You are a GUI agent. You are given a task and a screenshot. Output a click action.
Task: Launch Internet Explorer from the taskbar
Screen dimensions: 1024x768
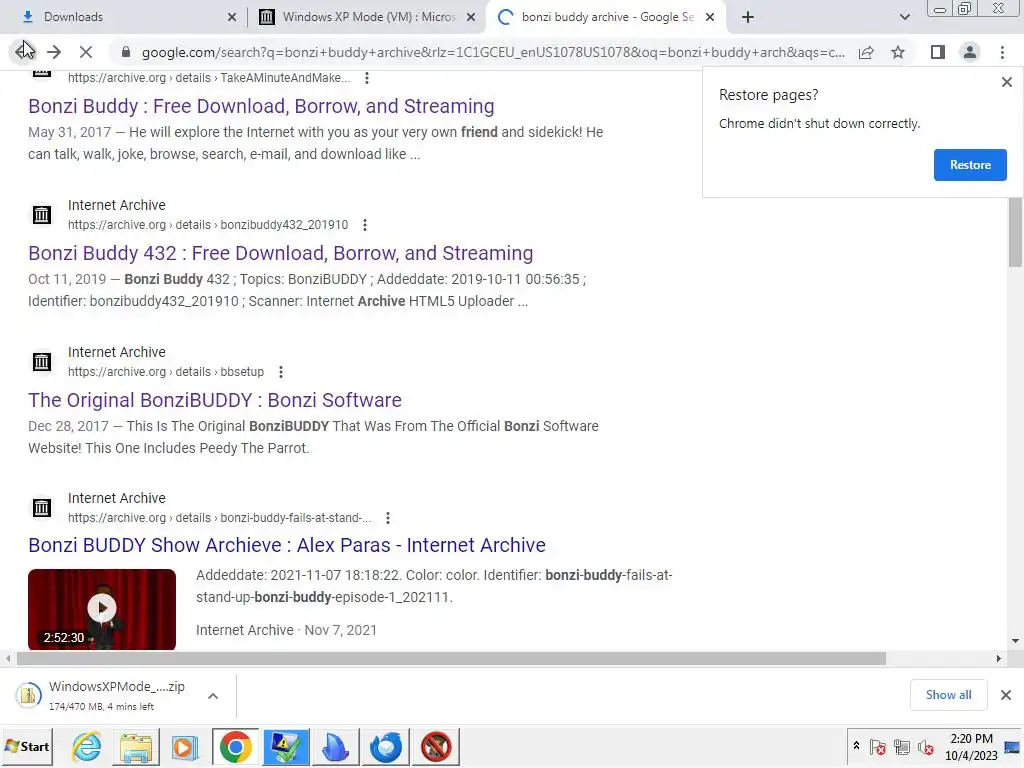coord(86,746)
